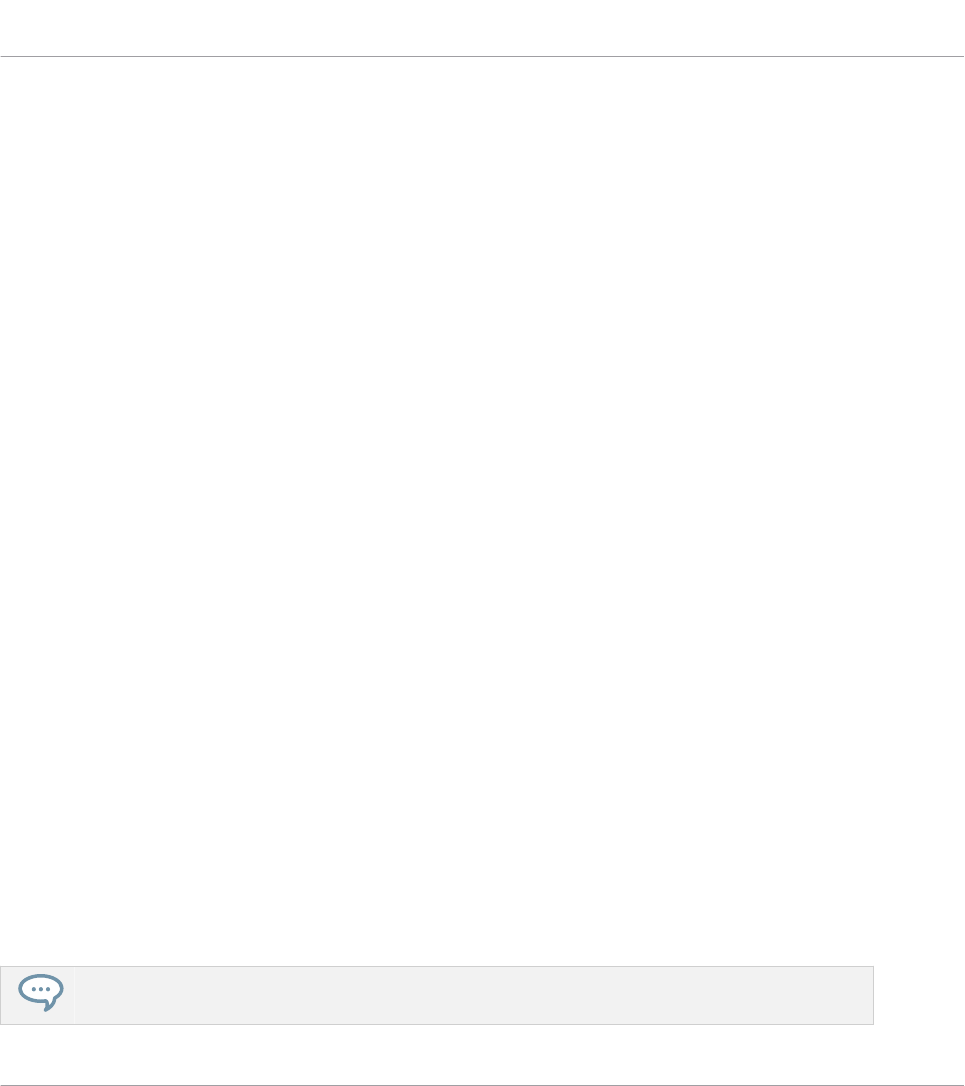Click the footer divider line at the bottom
This screenshot has height=1086, width=965.
click(482, 1085)
